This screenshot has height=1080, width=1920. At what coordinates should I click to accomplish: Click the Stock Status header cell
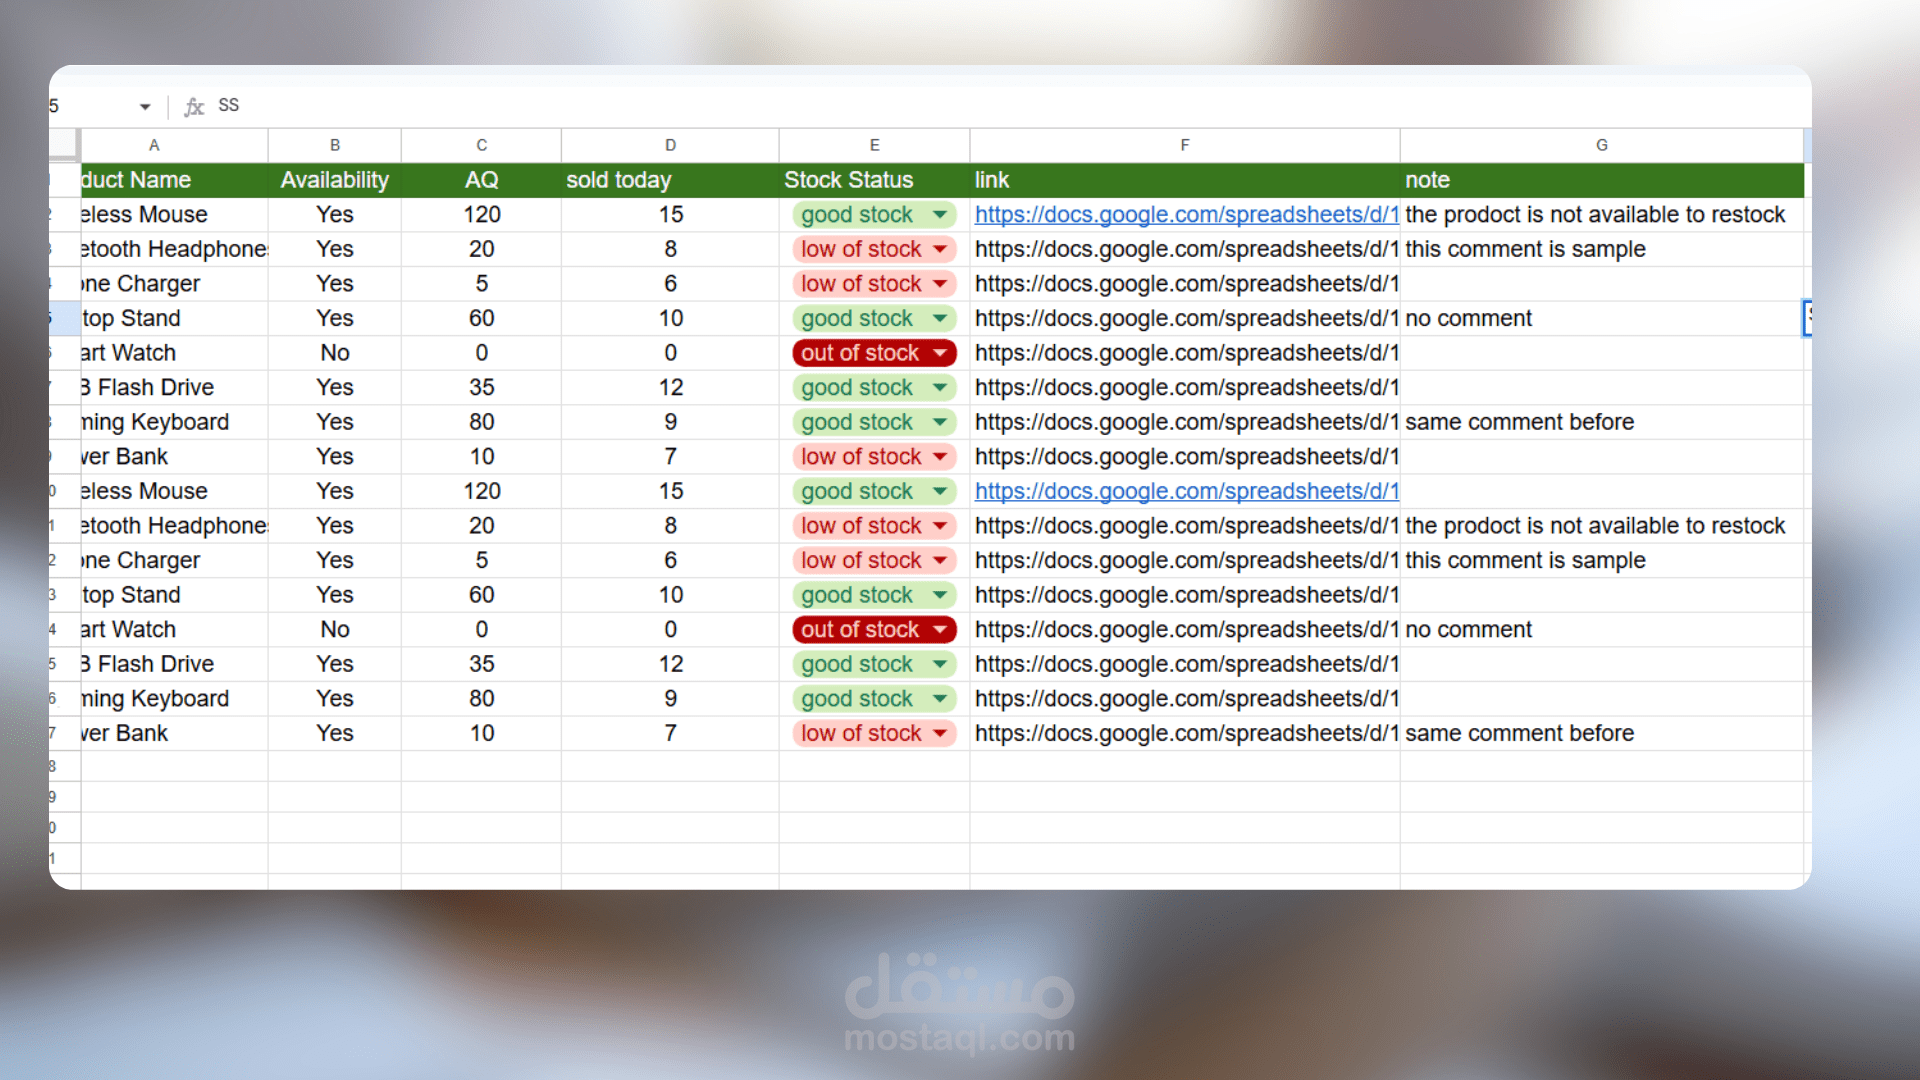pos(875,180)
